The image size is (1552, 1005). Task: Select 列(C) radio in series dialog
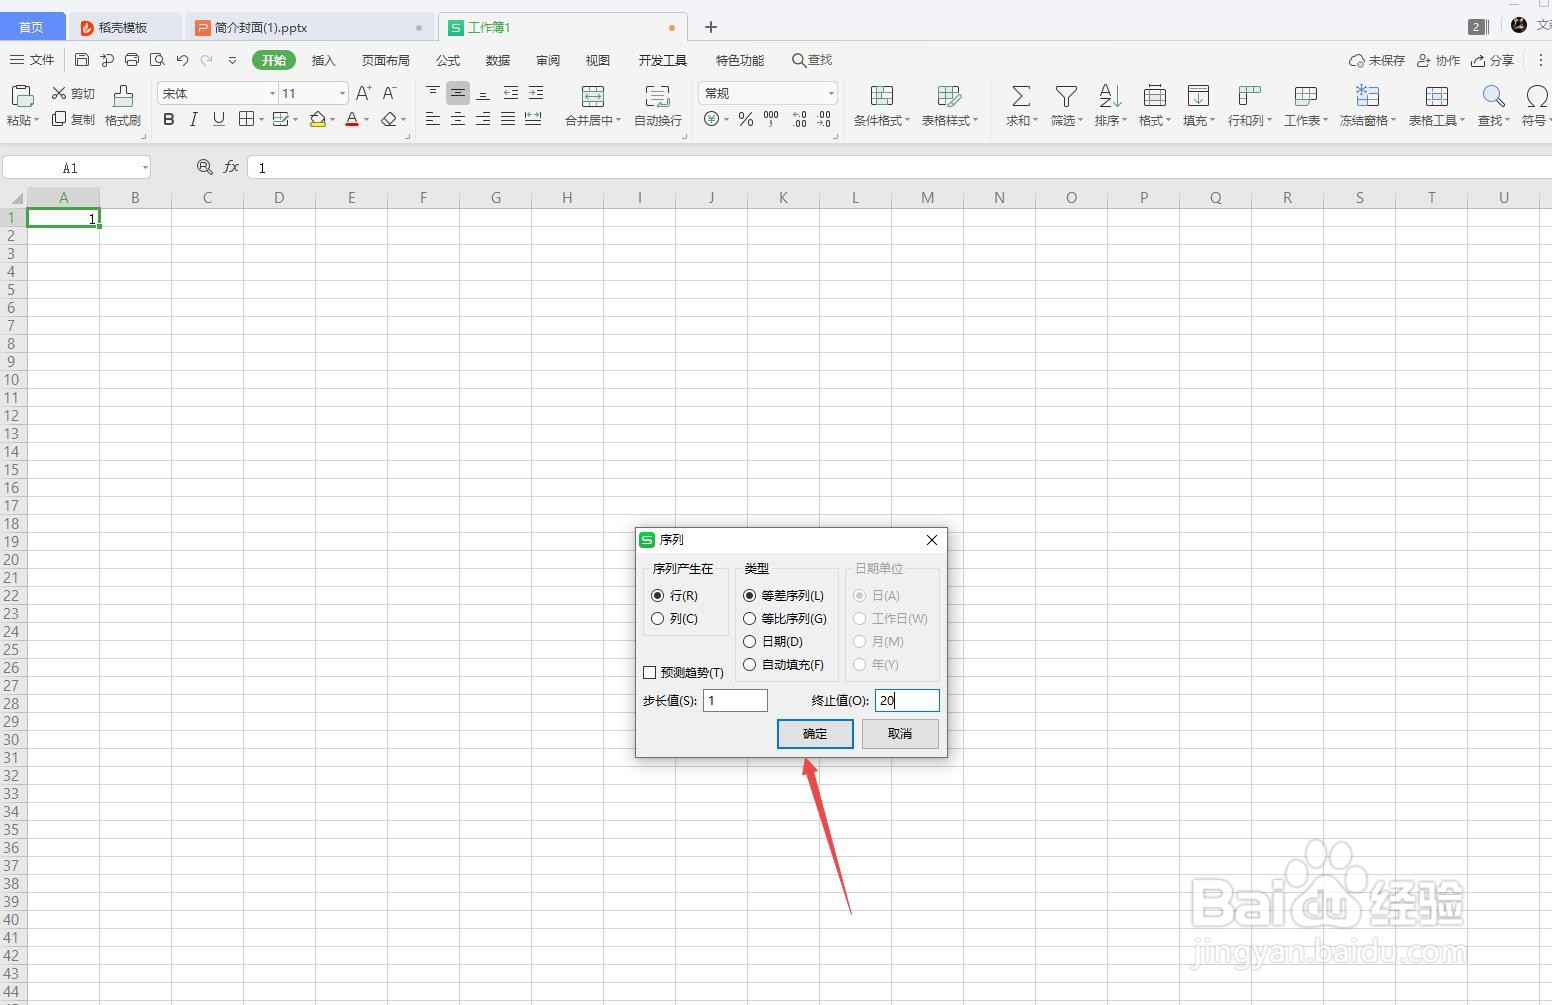pos(657,618)
